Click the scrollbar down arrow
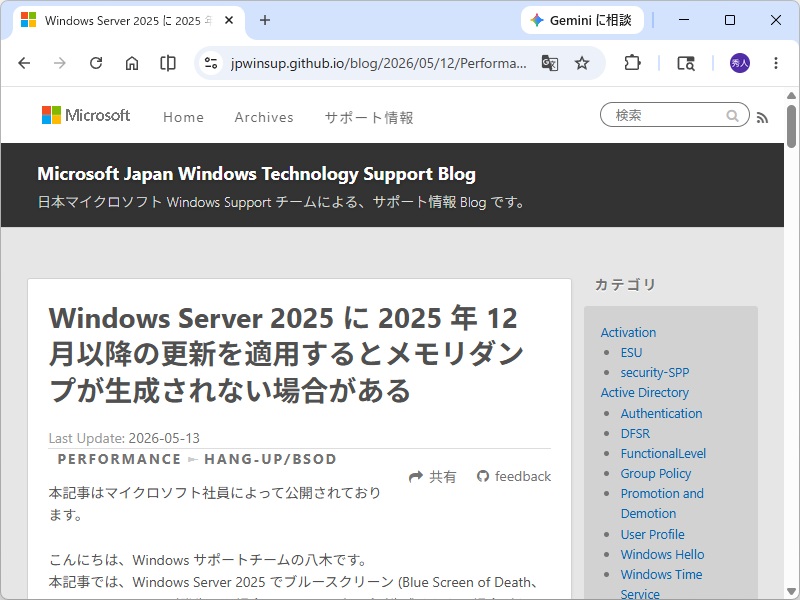This screenshot has width=800, height=600. [x=791, y=591]
